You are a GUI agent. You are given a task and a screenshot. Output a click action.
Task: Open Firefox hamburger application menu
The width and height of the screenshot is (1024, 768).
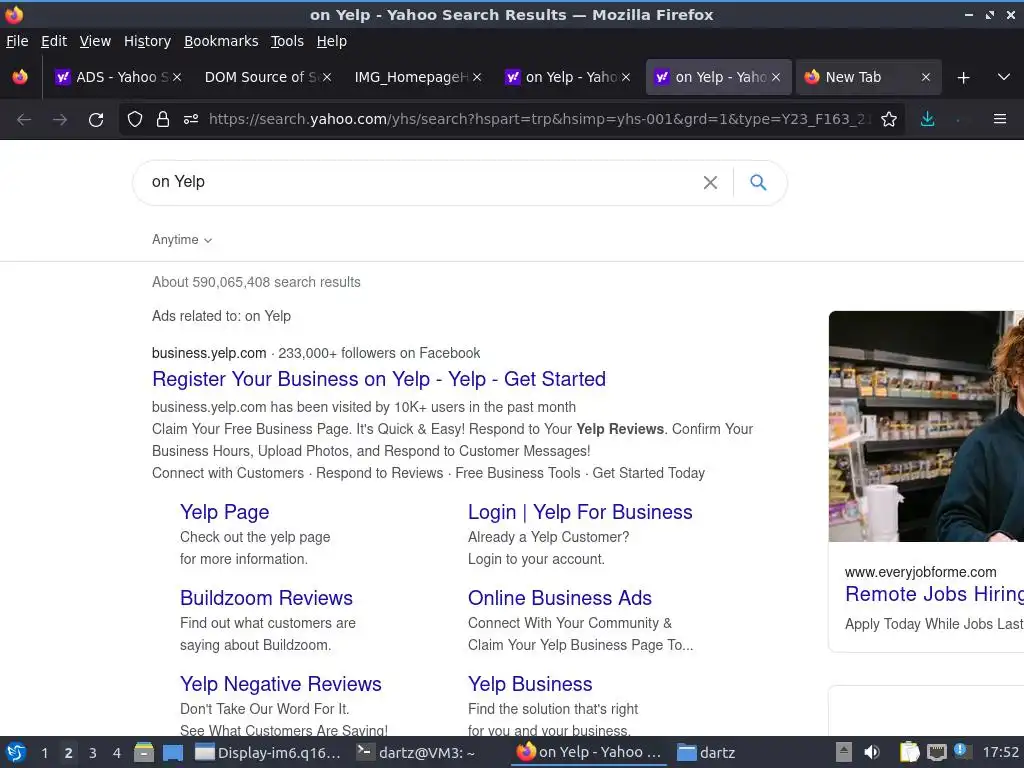pyautogui.click(x=1000, y=120)
